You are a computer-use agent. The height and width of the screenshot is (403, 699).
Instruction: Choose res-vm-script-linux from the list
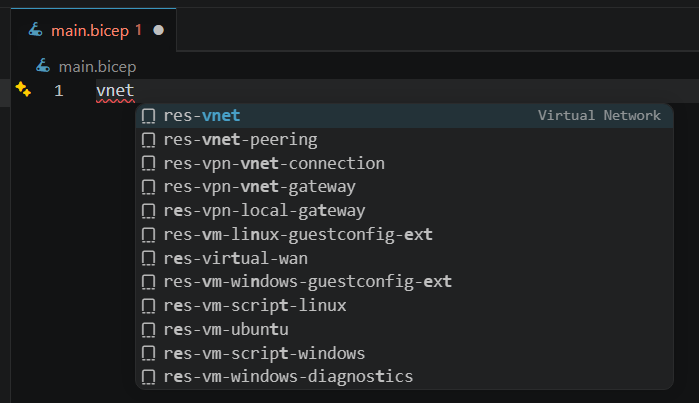(x=255, y=305)
